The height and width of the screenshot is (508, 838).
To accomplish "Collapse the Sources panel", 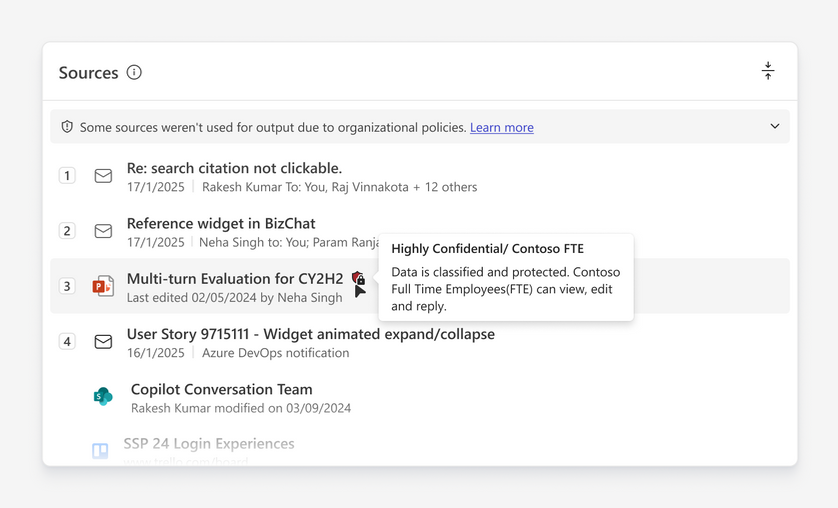I will coord(768,71).
